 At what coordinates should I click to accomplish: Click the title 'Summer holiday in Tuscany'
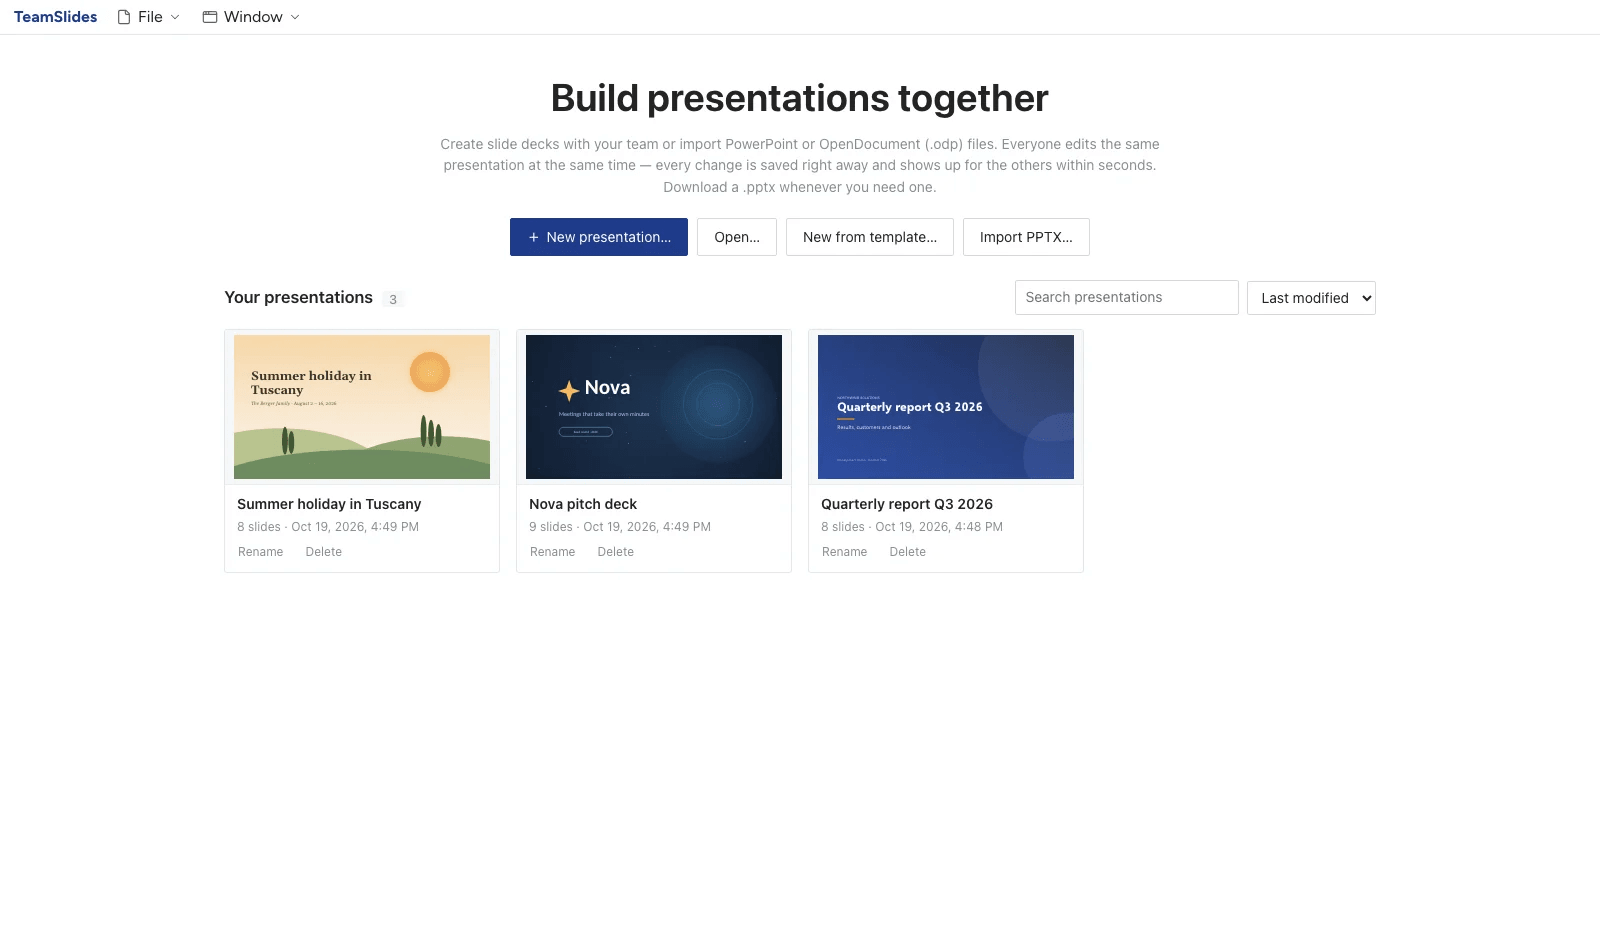[x=329, y=504]
